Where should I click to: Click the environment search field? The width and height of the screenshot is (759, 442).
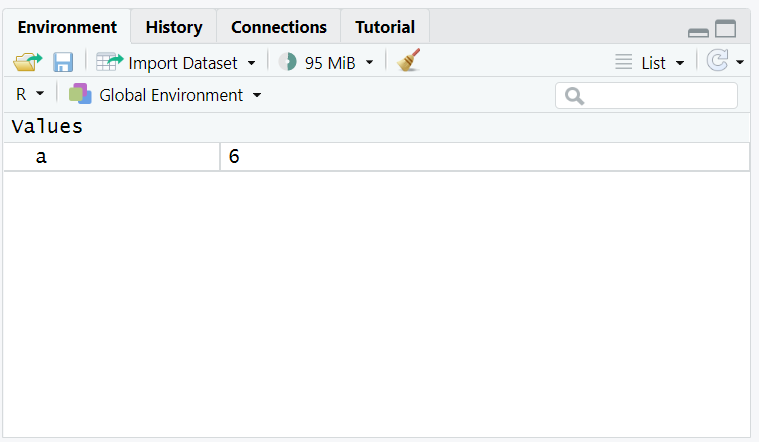click(x=646, y=95)
